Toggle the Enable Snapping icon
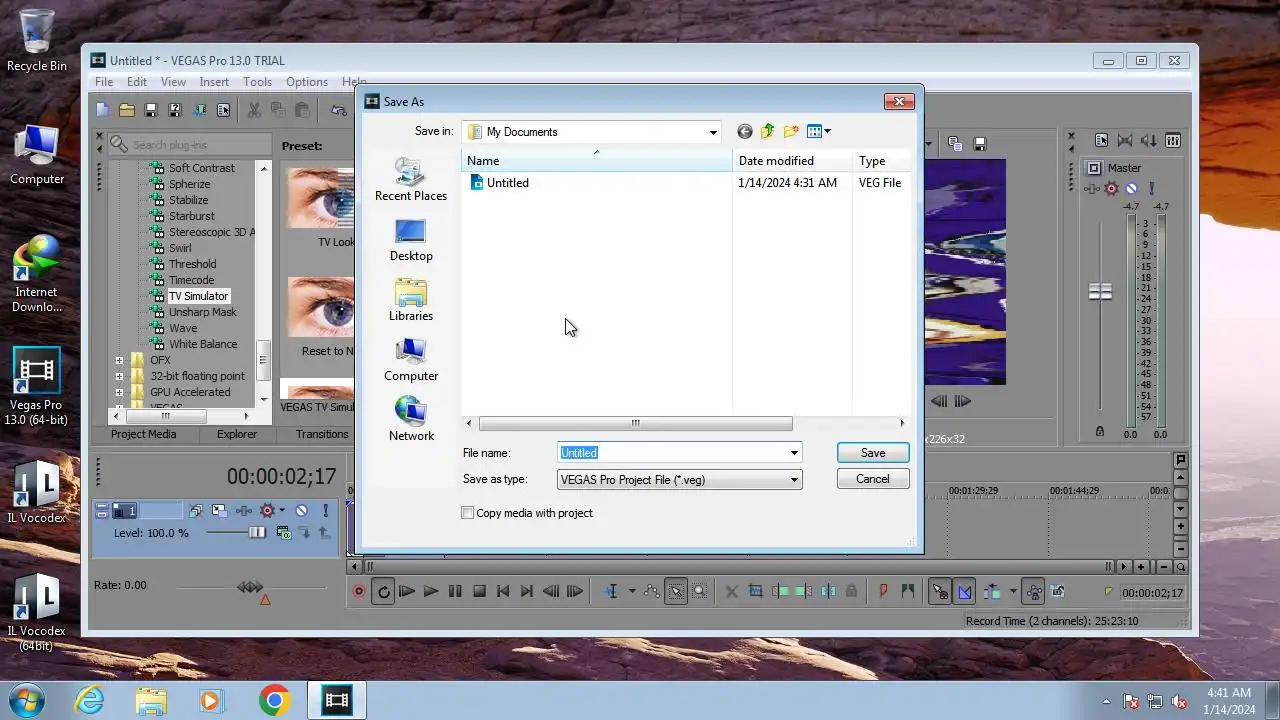 pos(940,592)
